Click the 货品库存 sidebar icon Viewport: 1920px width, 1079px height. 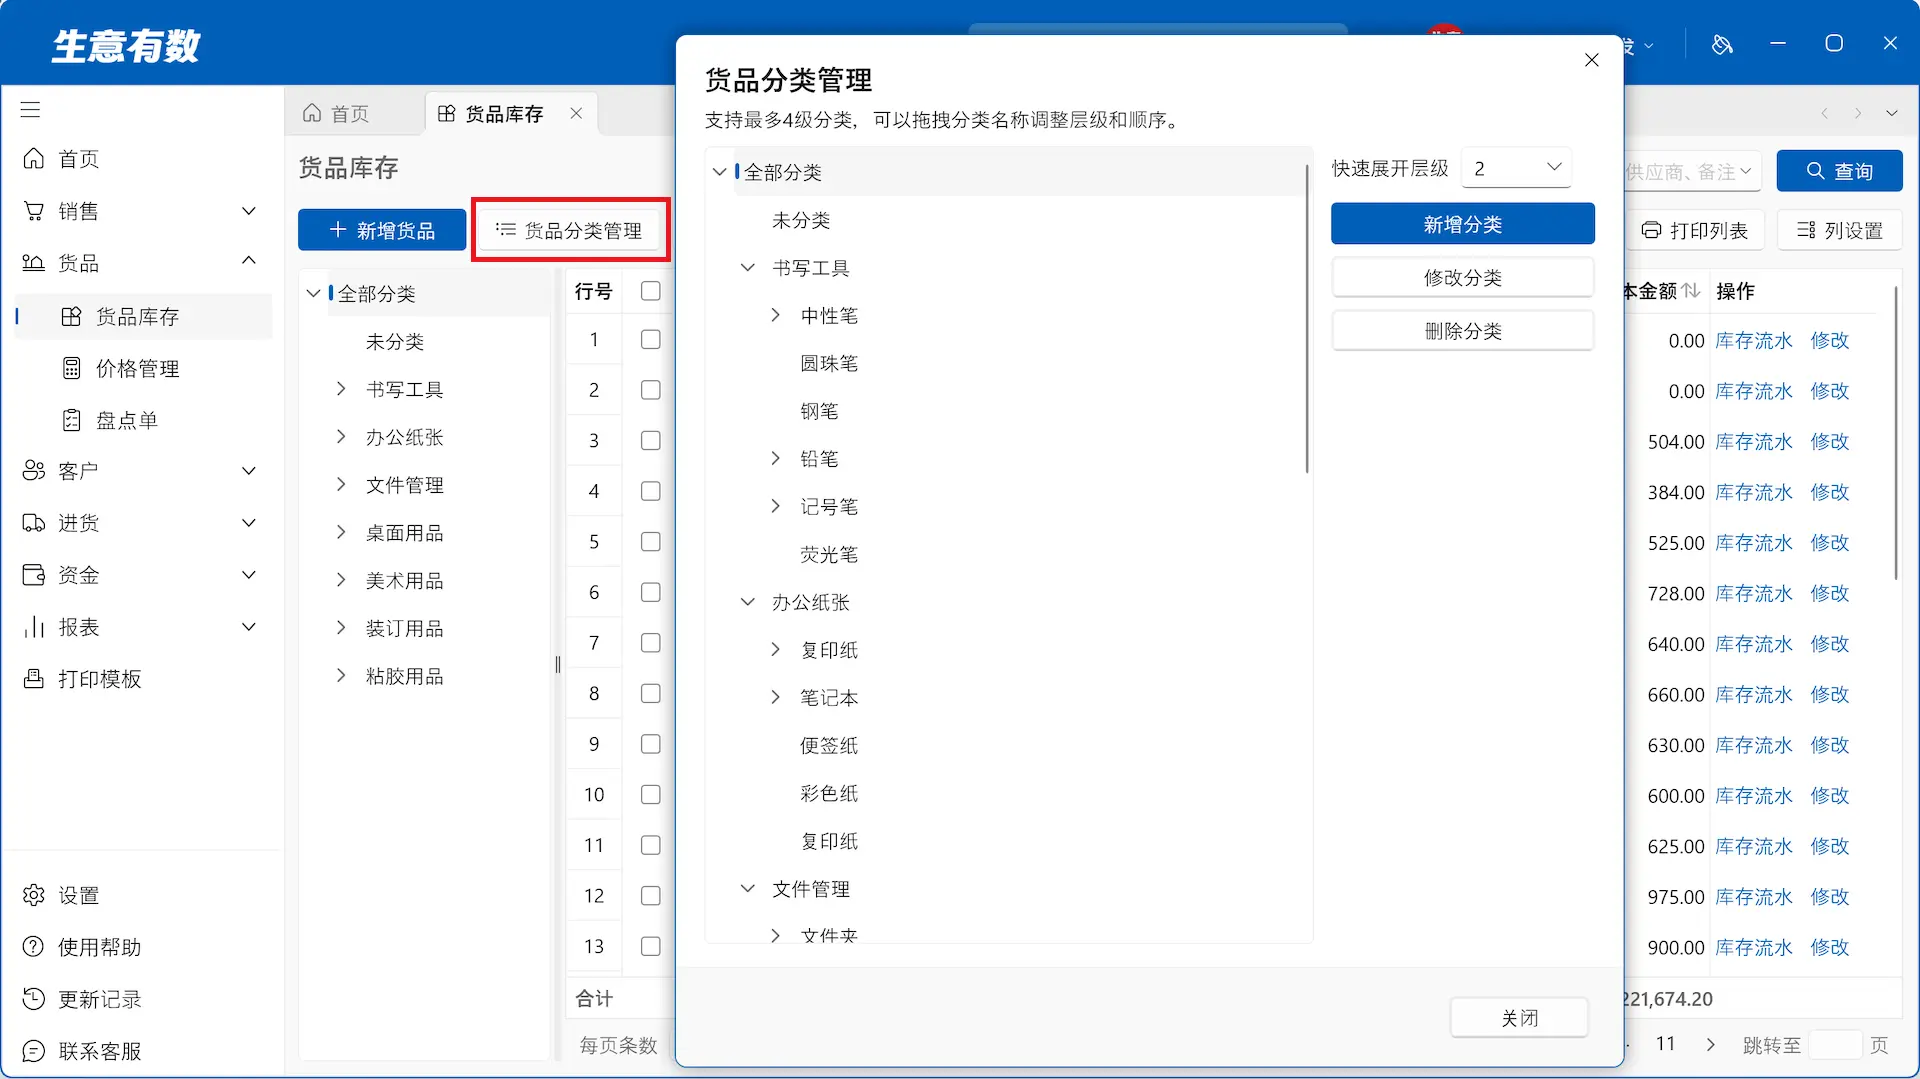tap(71, 317)
